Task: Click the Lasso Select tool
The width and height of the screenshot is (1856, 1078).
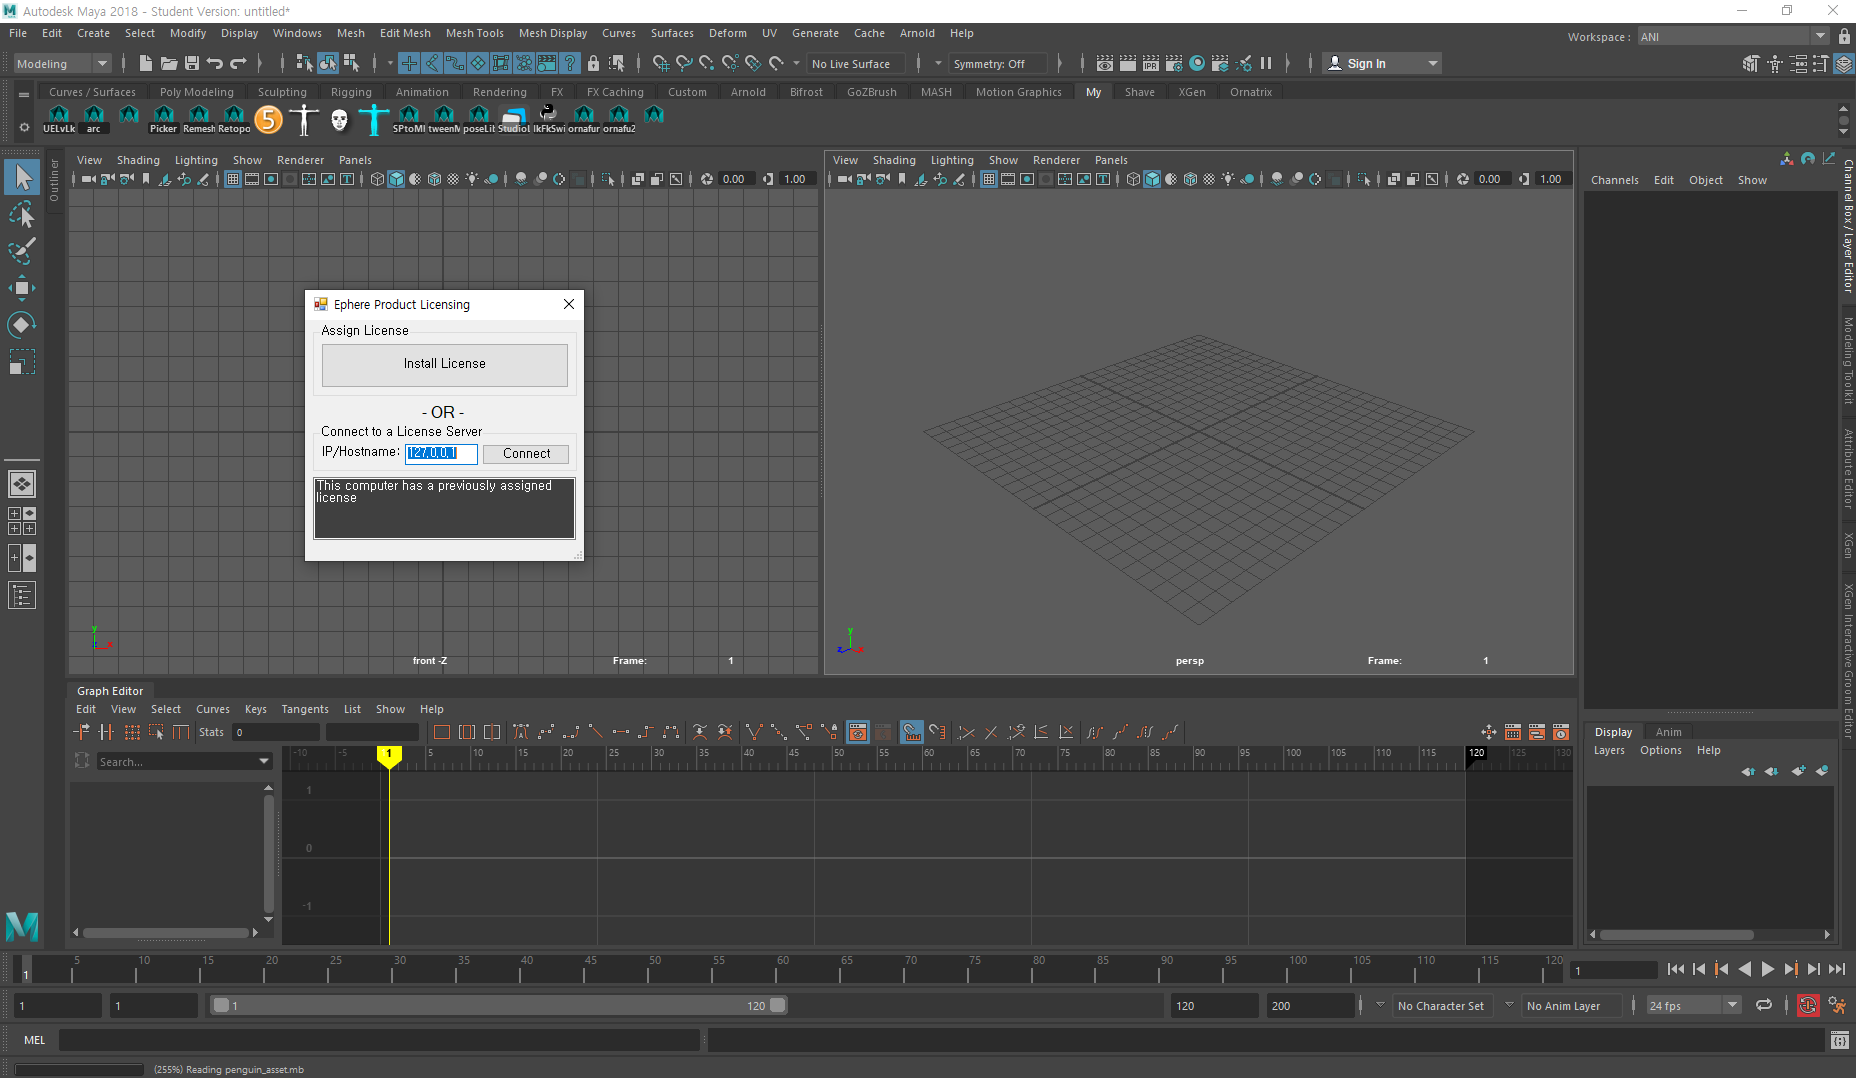Action: coord(21,215)
